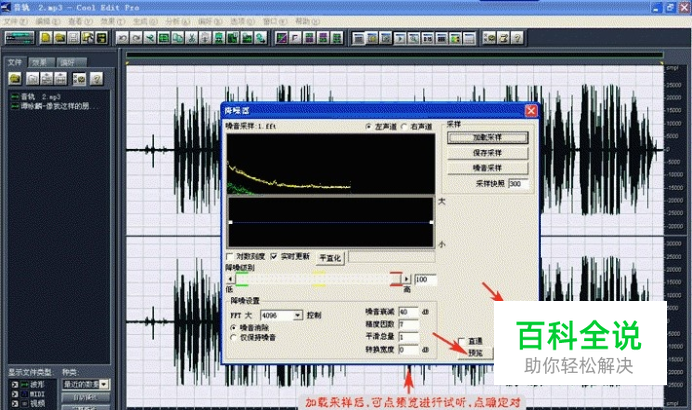
Task: Click the 预览 preview button
Action: pyautogui.click(x=475, y=353)
